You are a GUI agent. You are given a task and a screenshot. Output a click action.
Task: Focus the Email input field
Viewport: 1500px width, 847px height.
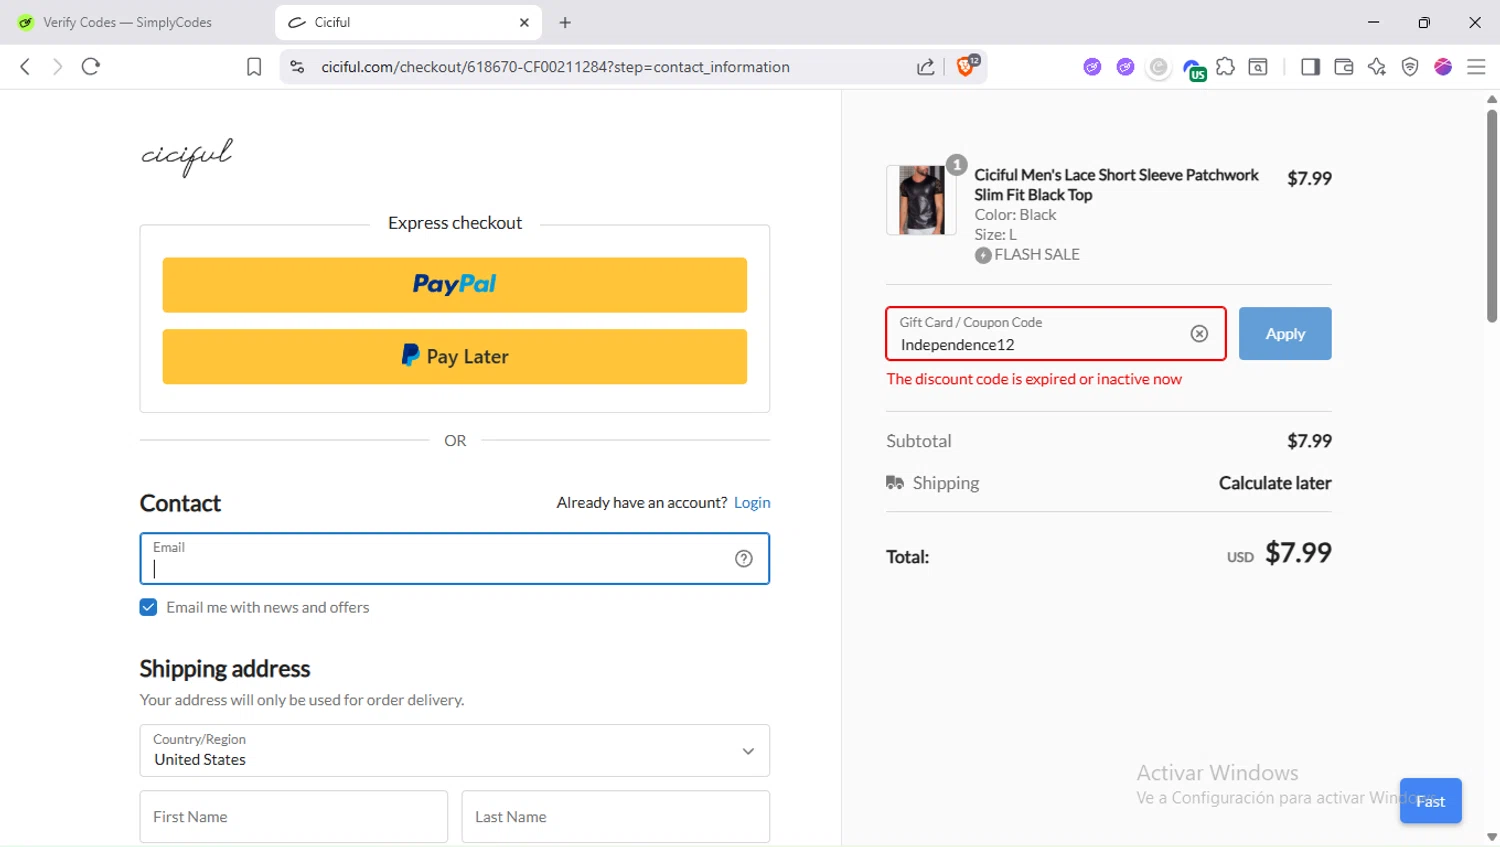(455, 559)
